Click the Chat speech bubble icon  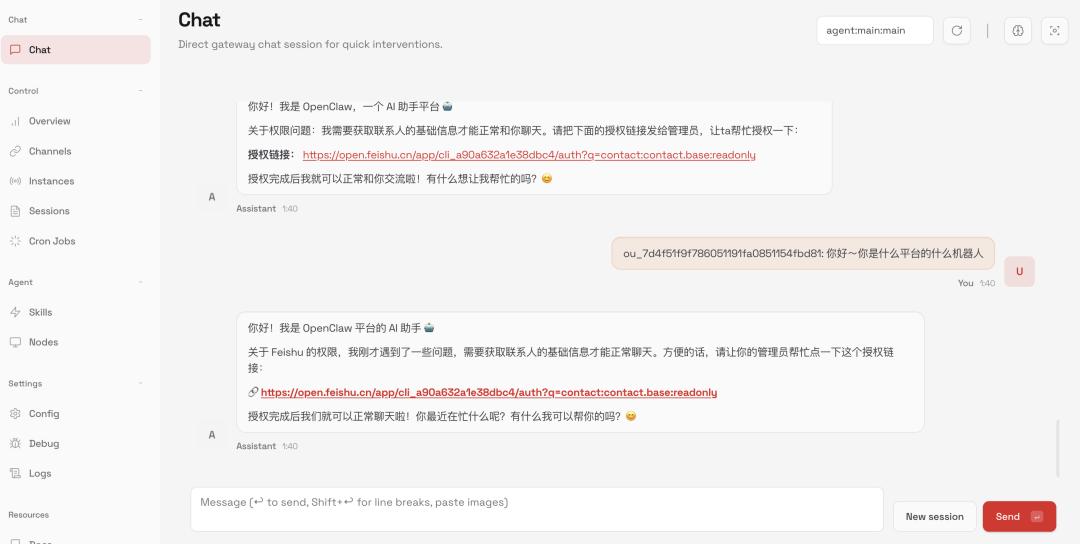(15, 50)
